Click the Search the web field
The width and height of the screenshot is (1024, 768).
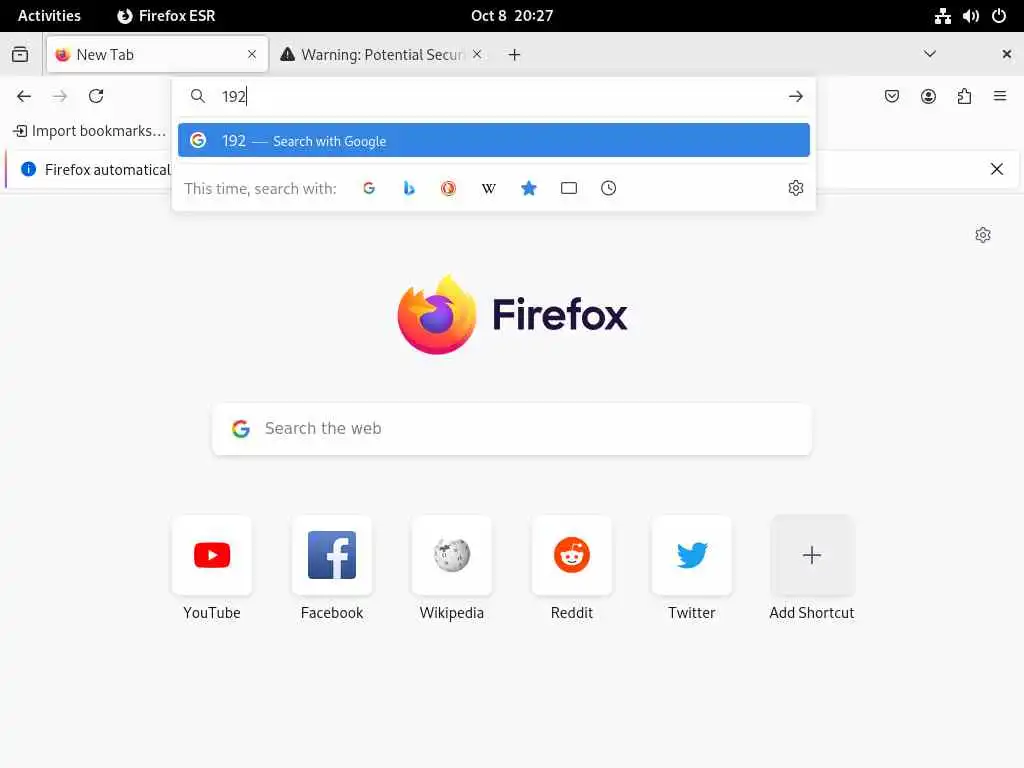(x=512, y=428)
